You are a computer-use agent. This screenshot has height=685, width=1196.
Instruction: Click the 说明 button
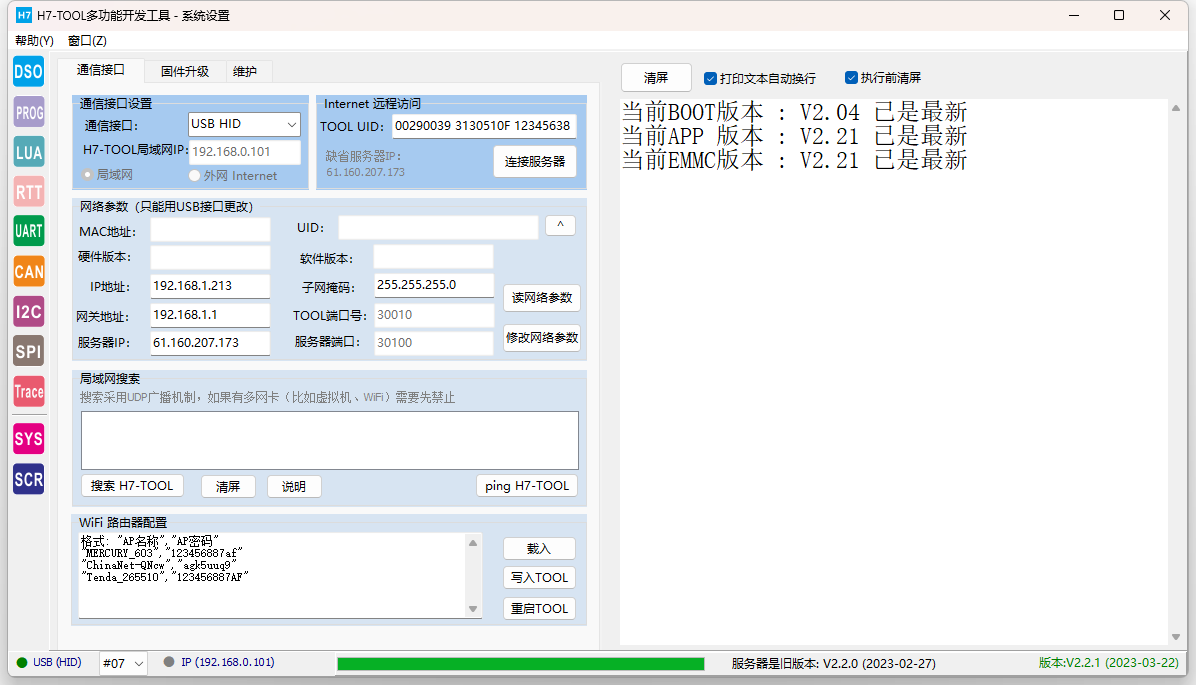[x=294, y=487]
